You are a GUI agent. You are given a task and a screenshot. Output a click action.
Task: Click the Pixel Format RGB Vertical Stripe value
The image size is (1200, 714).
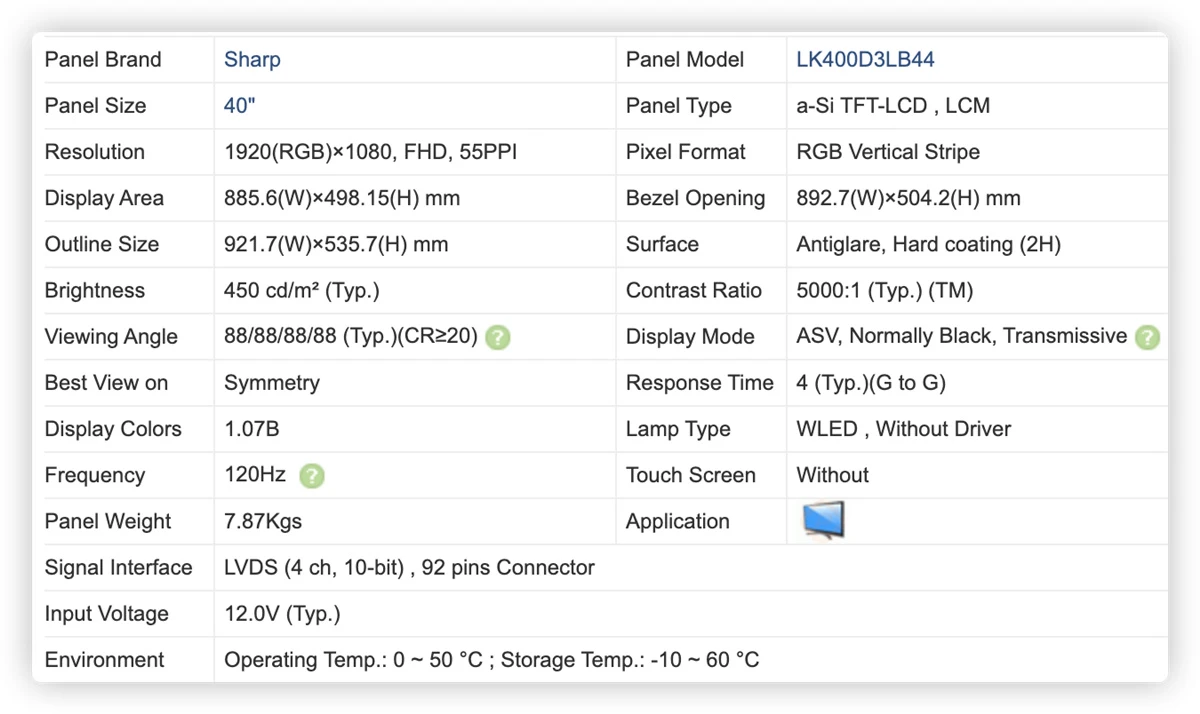click(888, 152)
